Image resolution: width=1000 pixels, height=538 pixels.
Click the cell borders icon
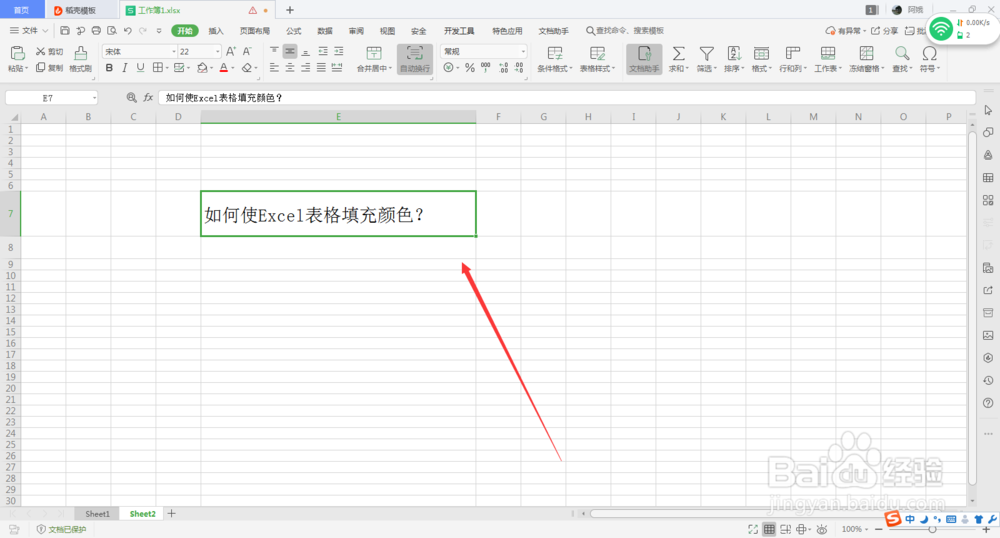pos(157,68)
